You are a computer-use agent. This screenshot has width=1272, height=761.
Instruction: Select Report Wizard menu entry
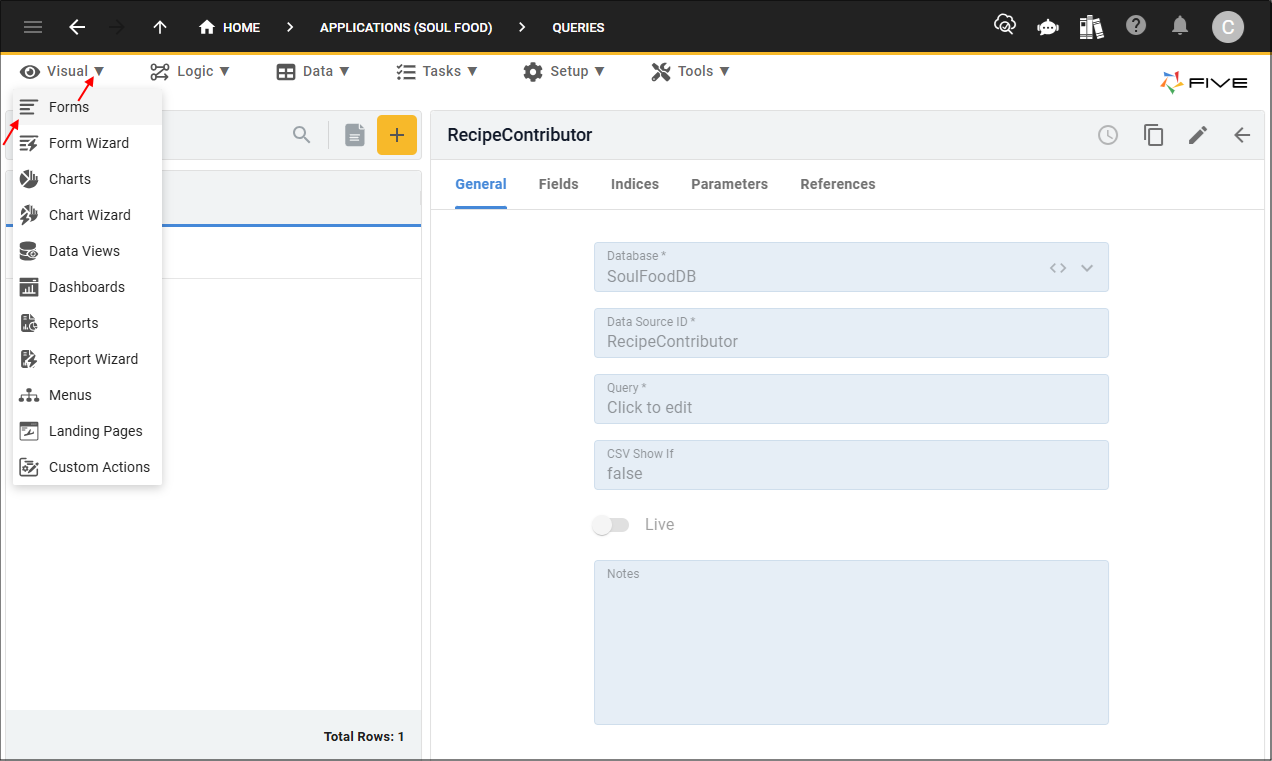87,359
